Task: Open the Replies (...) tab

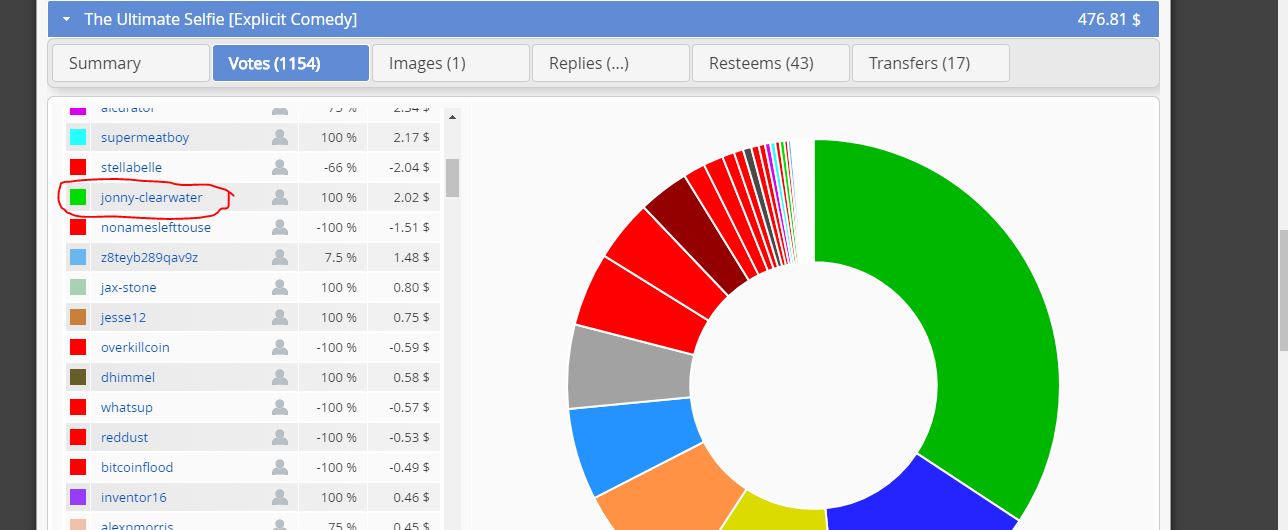Action: pos(611,63)
